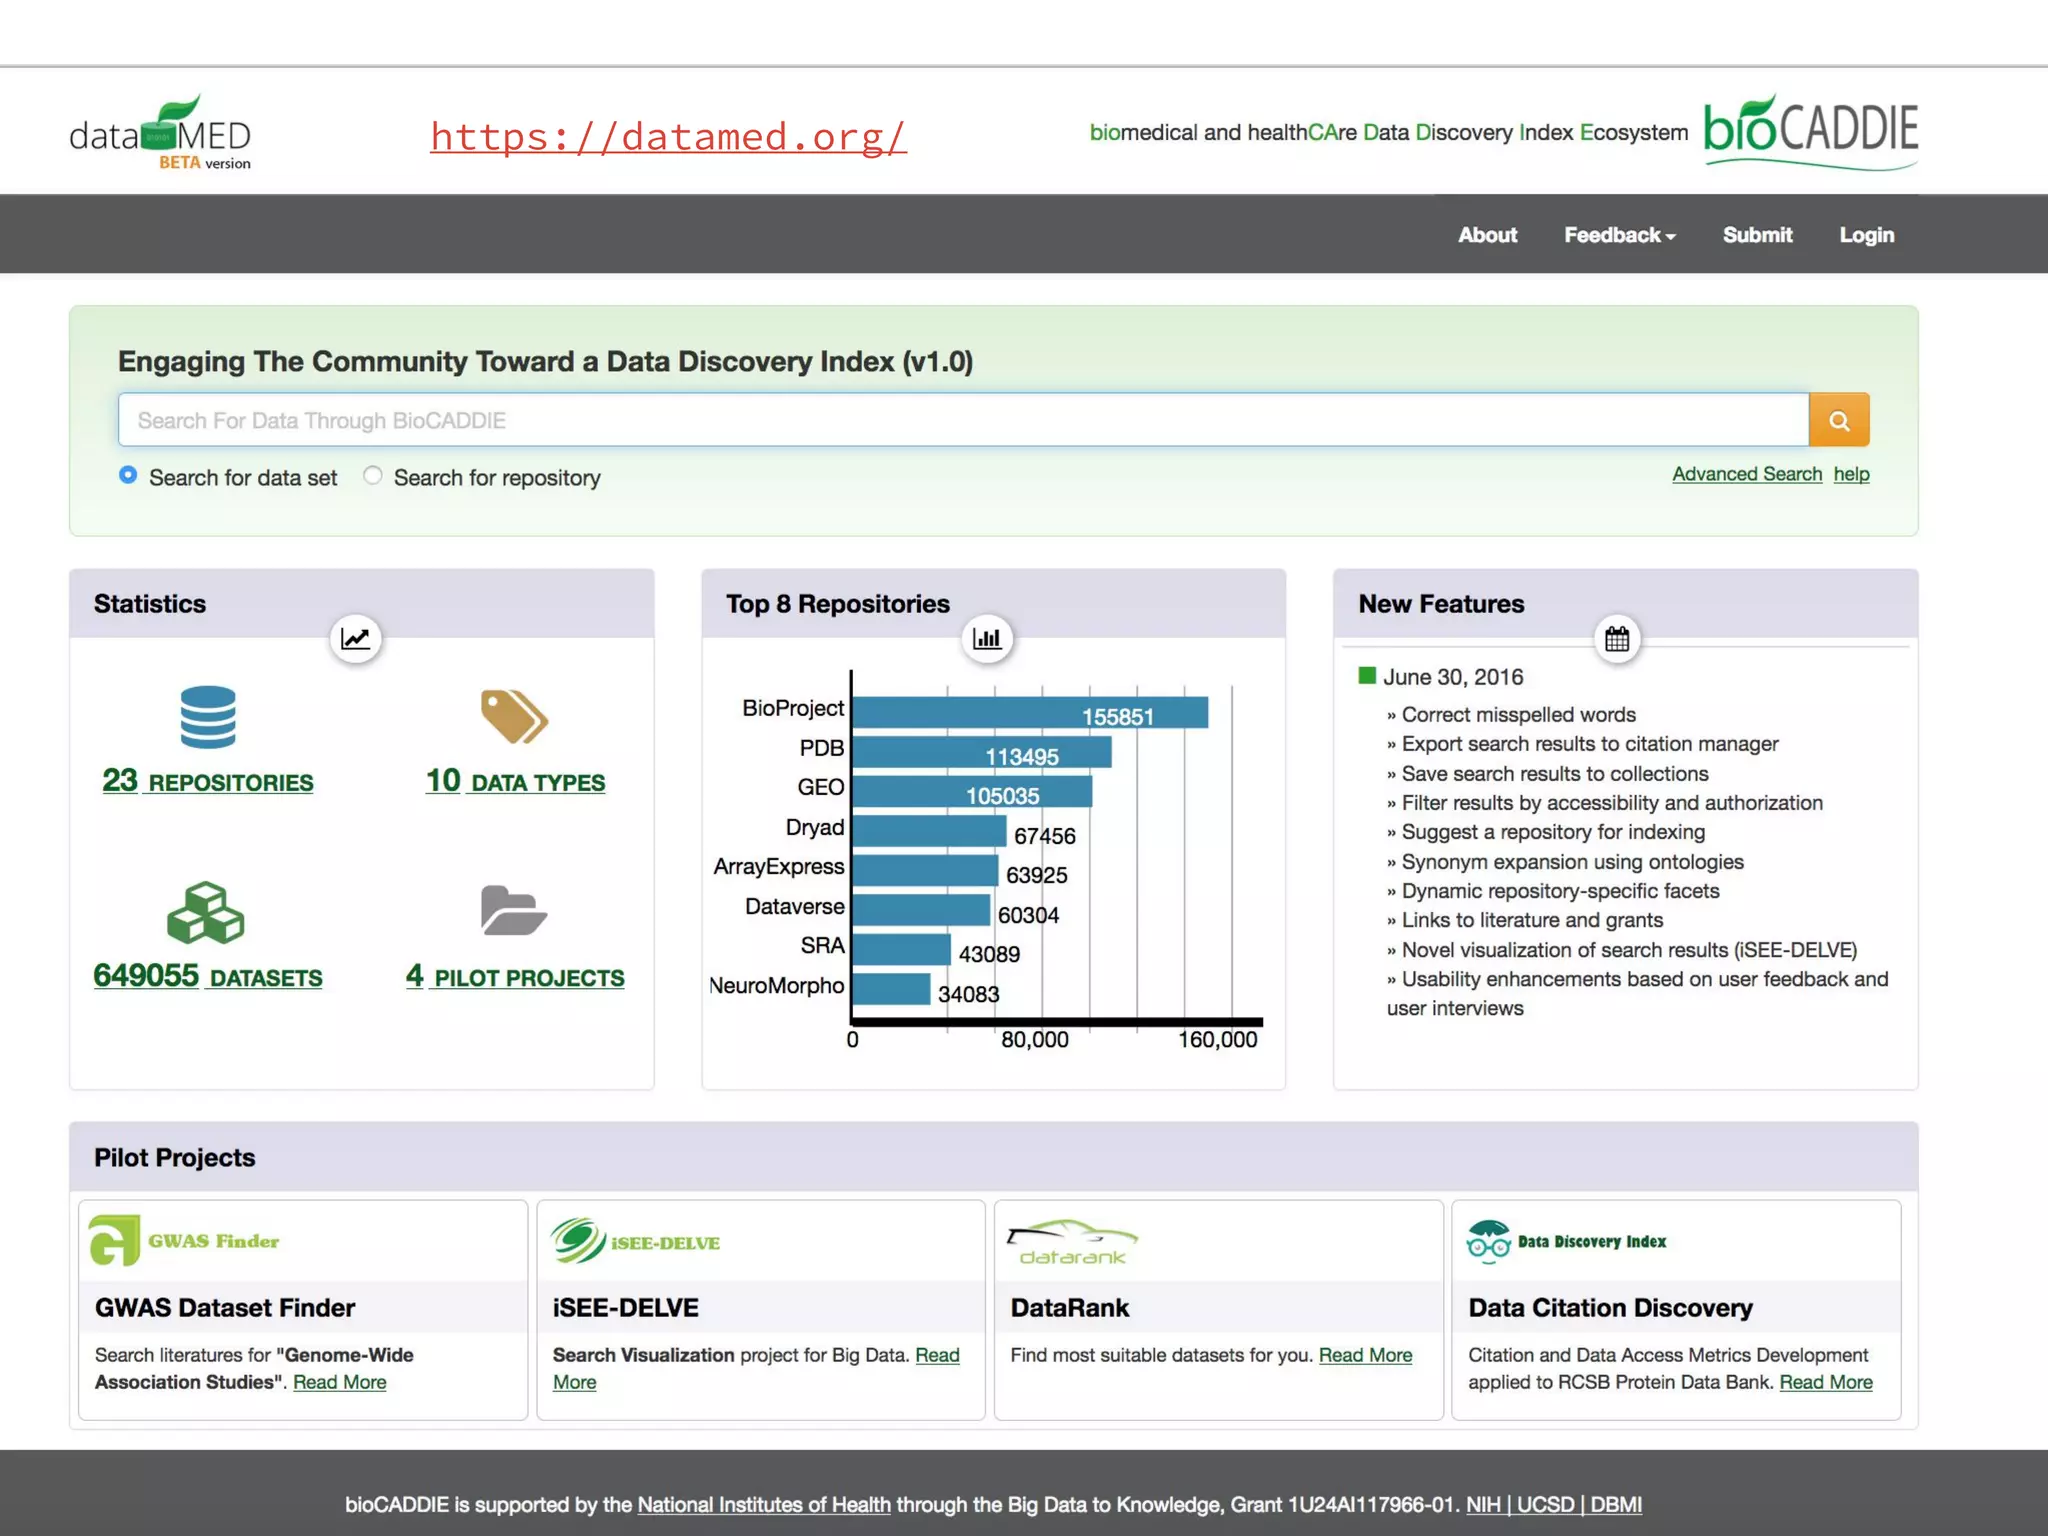Click the green datasets cubes icon
Screen dimensions: 2048x1536
coord(205,913)
